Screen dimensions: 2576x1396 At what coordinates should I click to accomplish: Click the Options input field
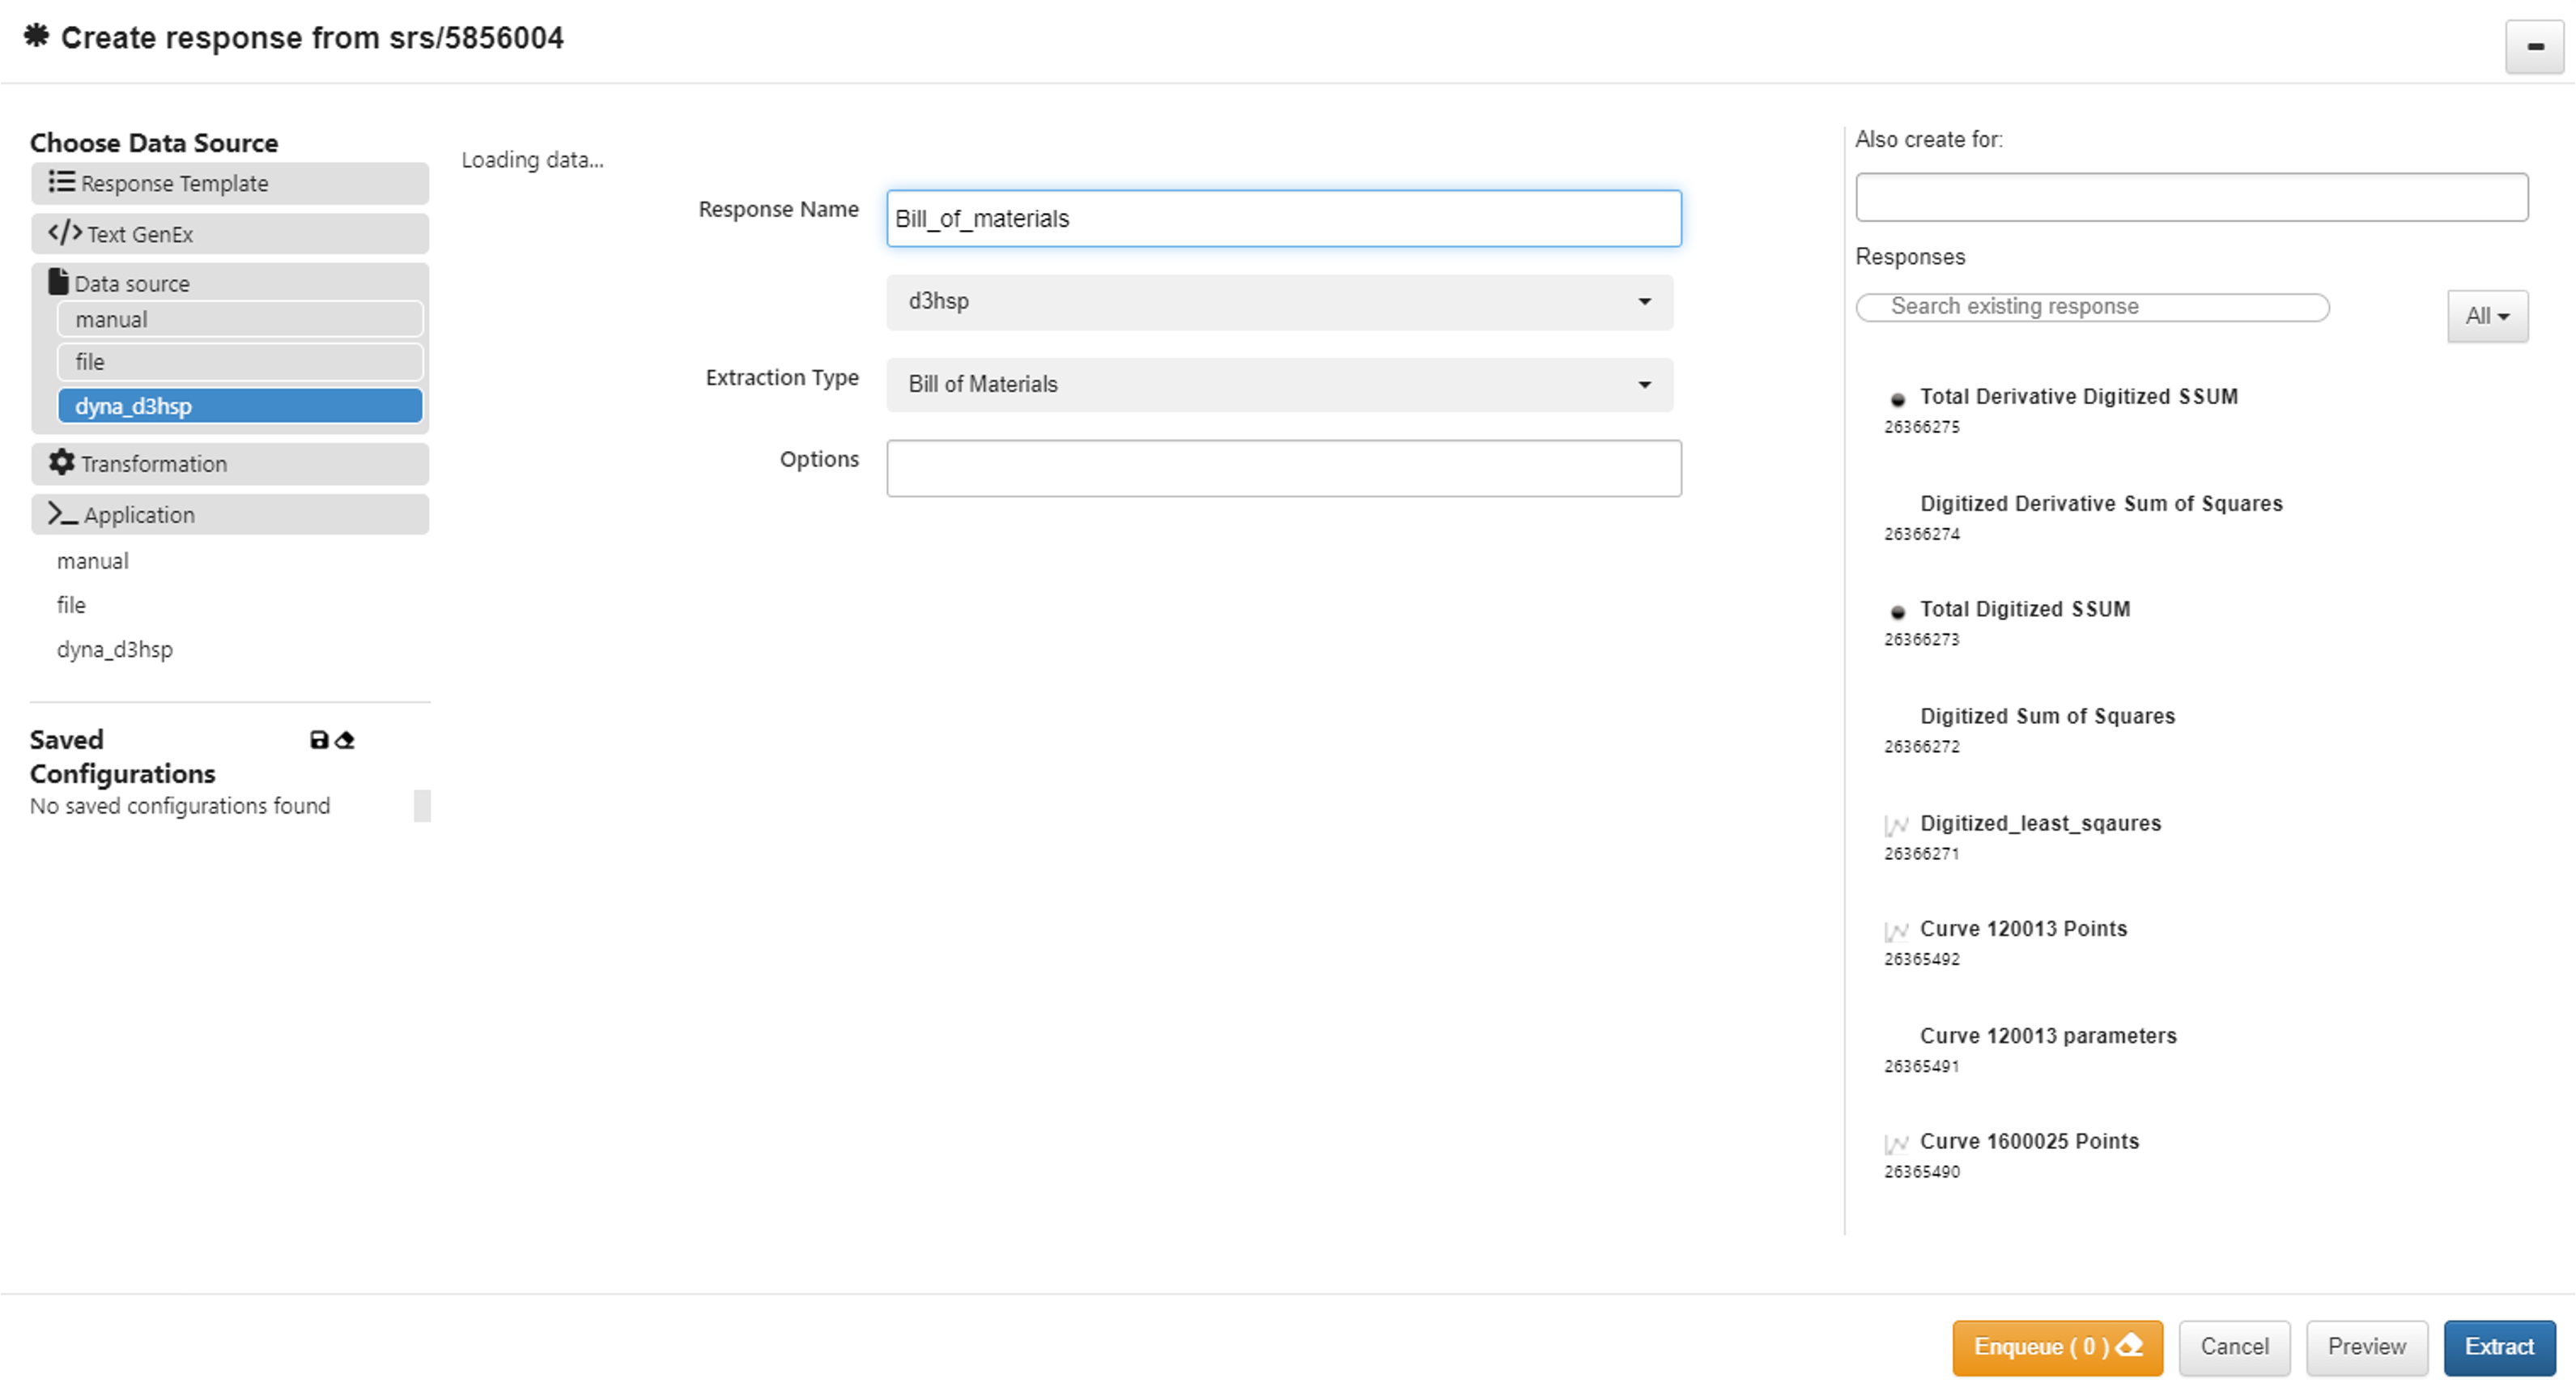click(1283, 468)
